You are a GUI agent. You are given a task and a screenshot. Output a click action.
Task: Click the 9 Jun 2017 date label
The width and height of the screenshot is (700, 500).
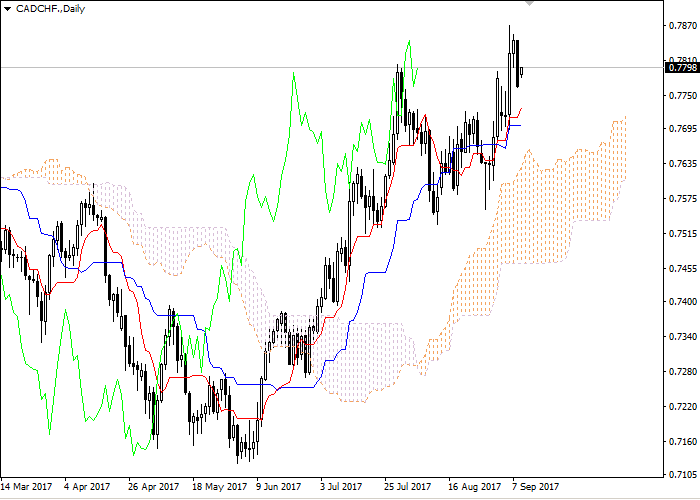[x=279, y=486]
